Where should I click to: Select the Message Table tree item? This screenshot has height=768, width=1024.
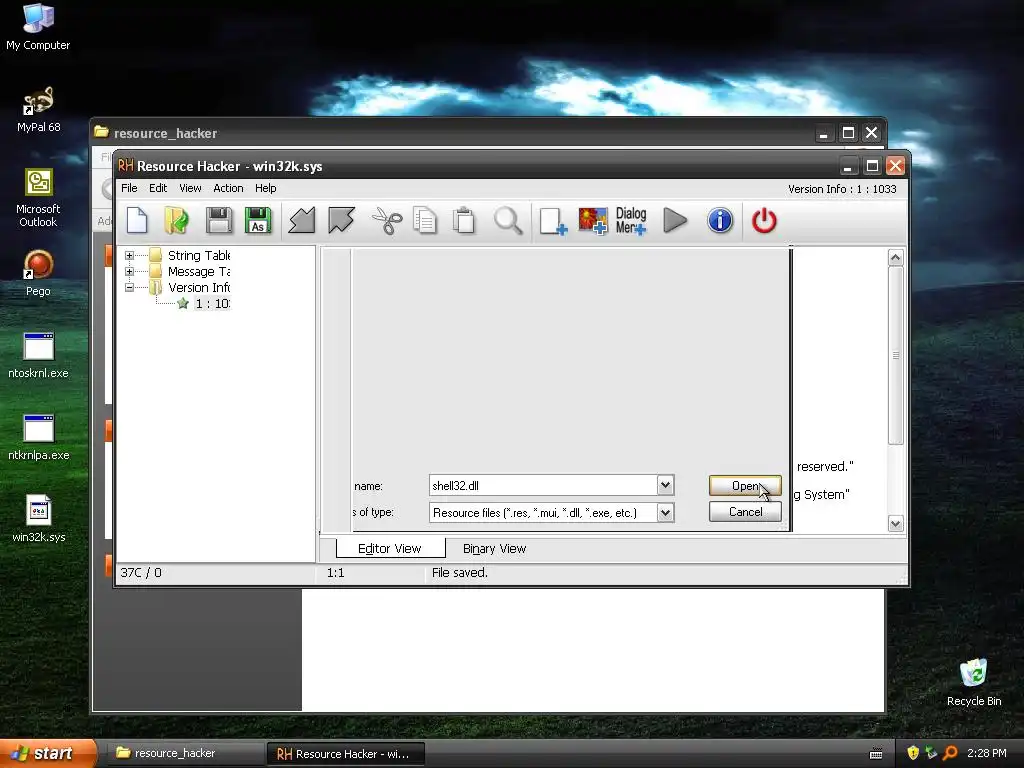[x=199, y=271]
